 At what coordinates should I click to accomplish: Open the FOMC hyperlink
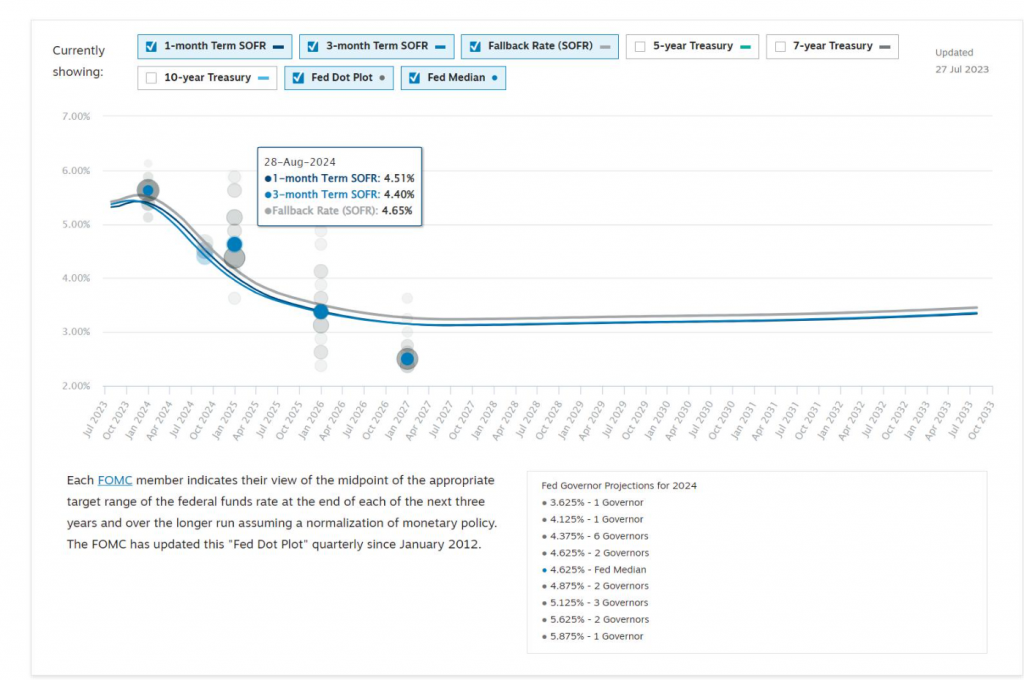[114, 480]
